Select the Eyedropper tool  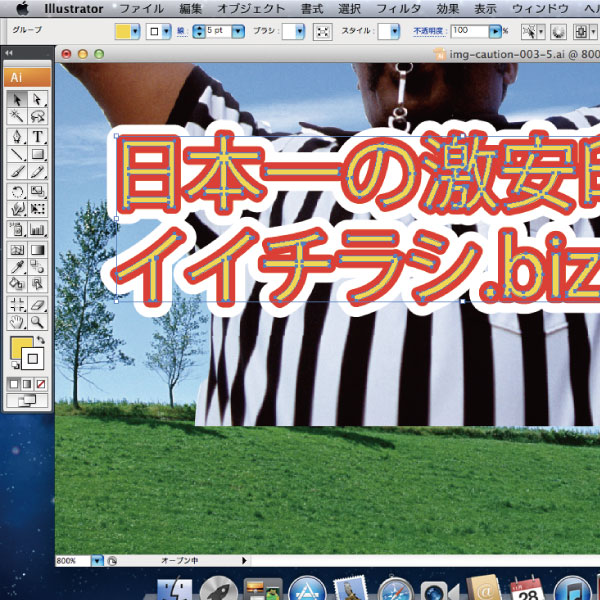[17, 267]
